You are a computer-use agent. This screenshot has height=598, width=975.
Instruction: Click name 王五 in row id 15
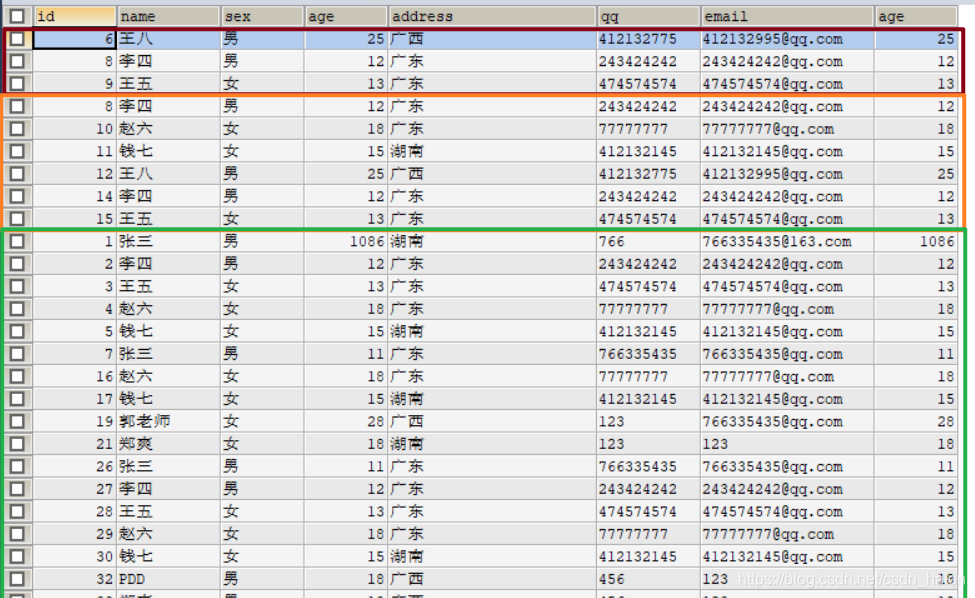click(x=169, y=218)
